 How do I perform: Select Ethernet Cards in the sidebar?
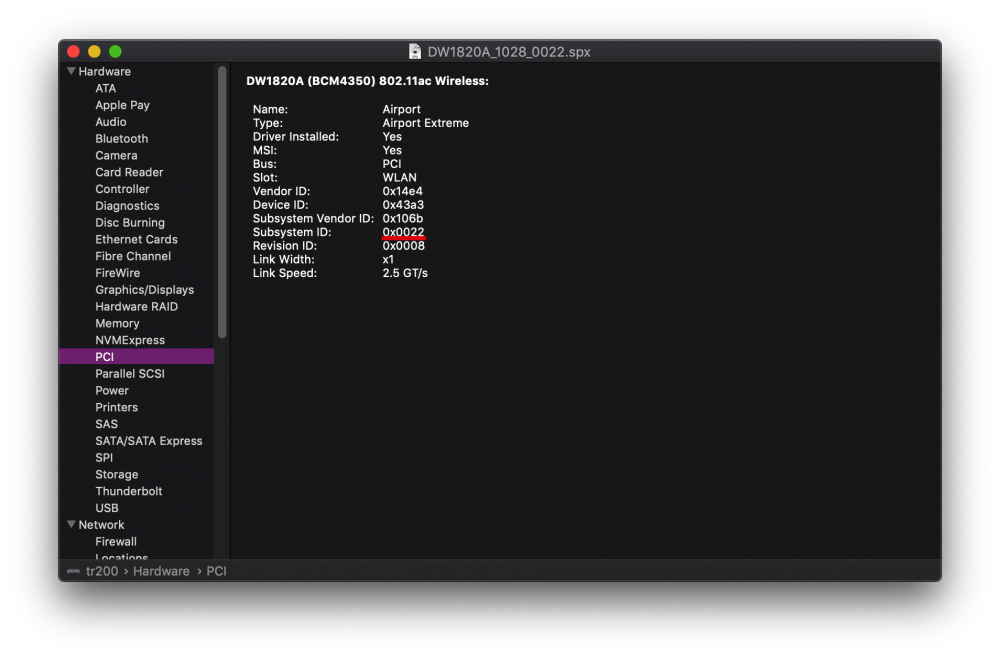136,240
